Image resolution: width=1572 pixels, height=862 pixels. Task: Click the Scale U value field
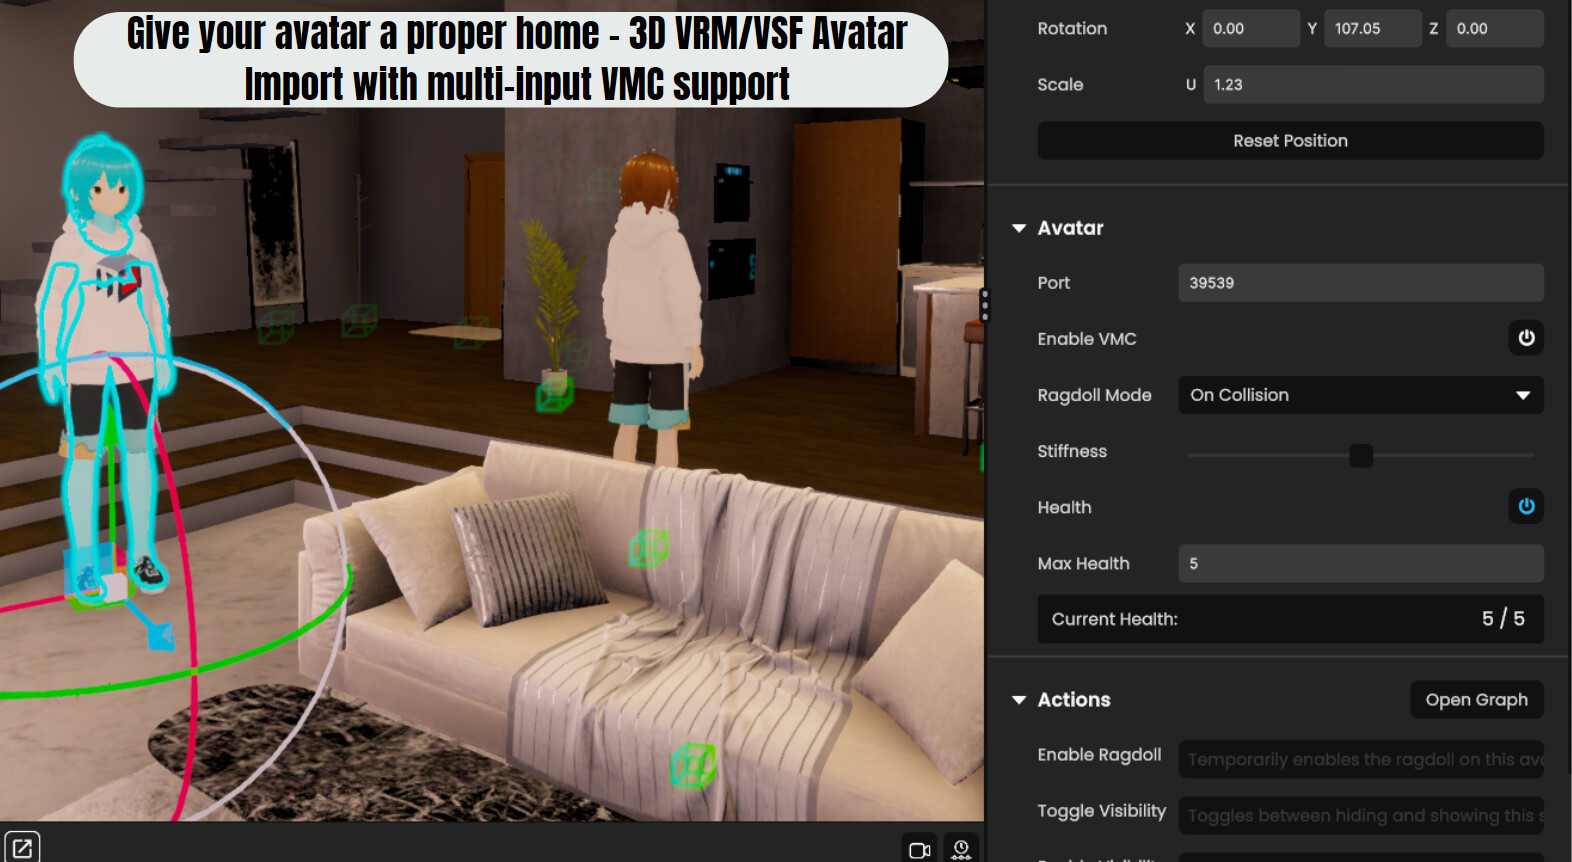pos(1372,85)
